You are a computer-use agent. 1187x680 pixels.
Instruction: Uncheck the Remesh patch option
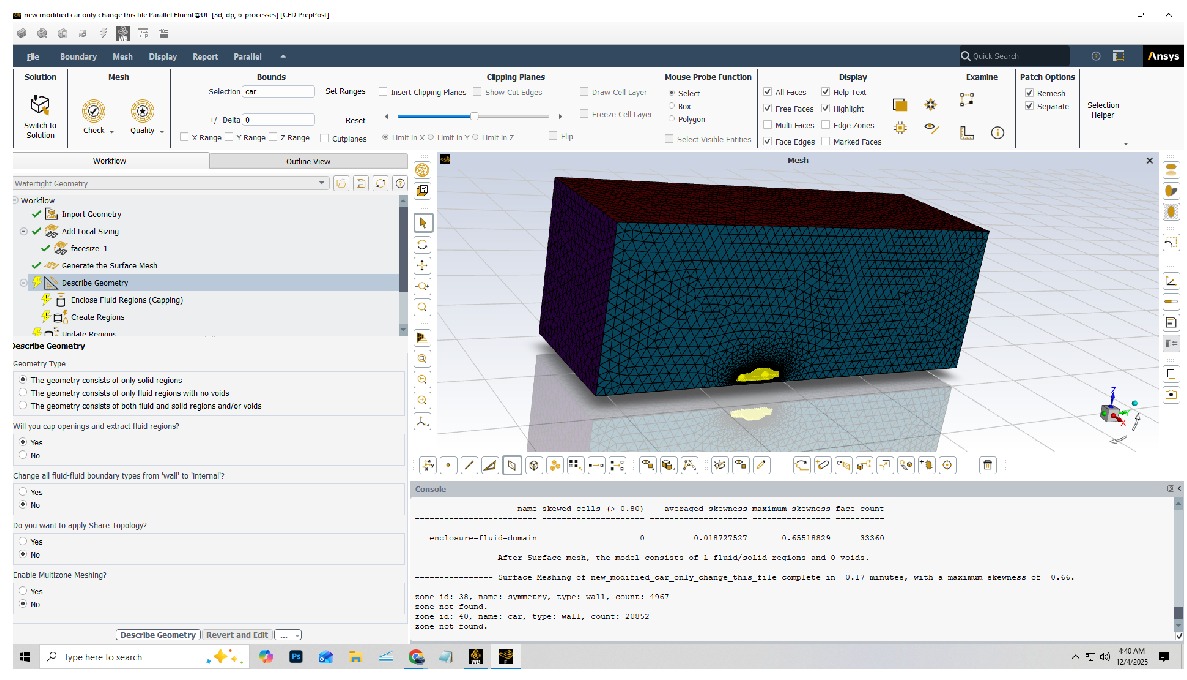coord(1030,92)
